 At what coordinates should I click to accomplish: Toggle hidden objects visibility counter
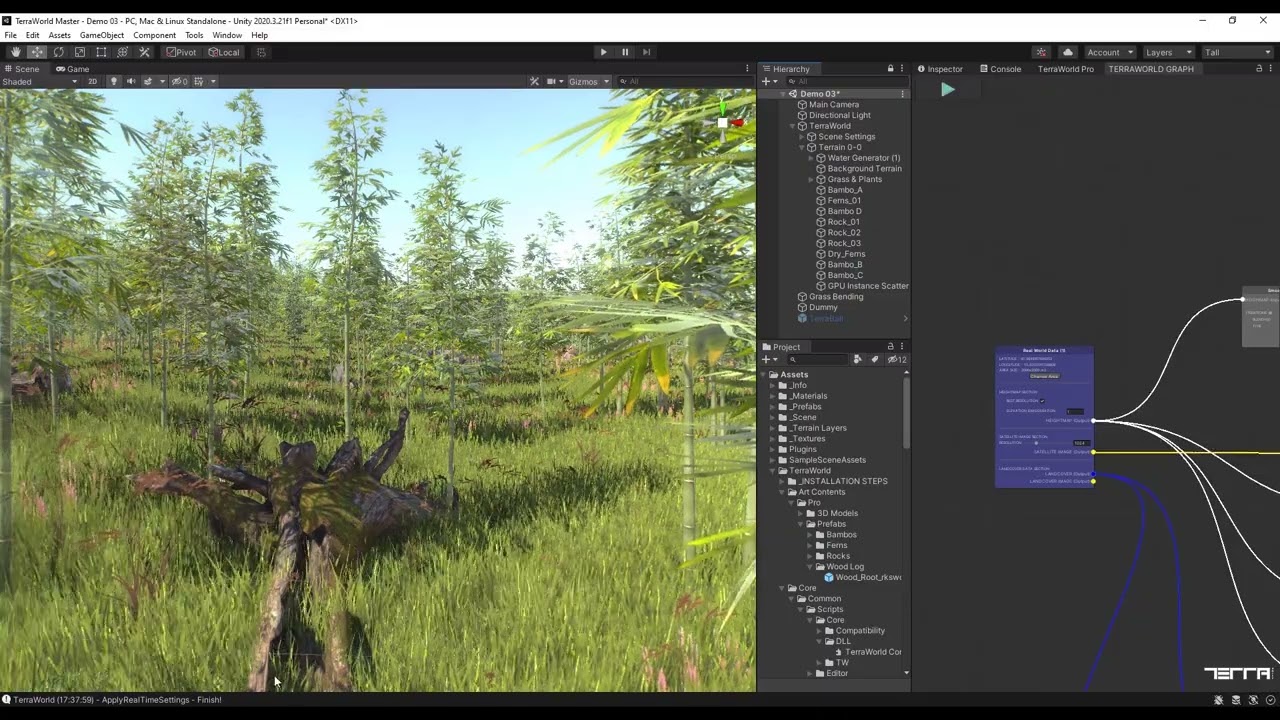point(180,81)
